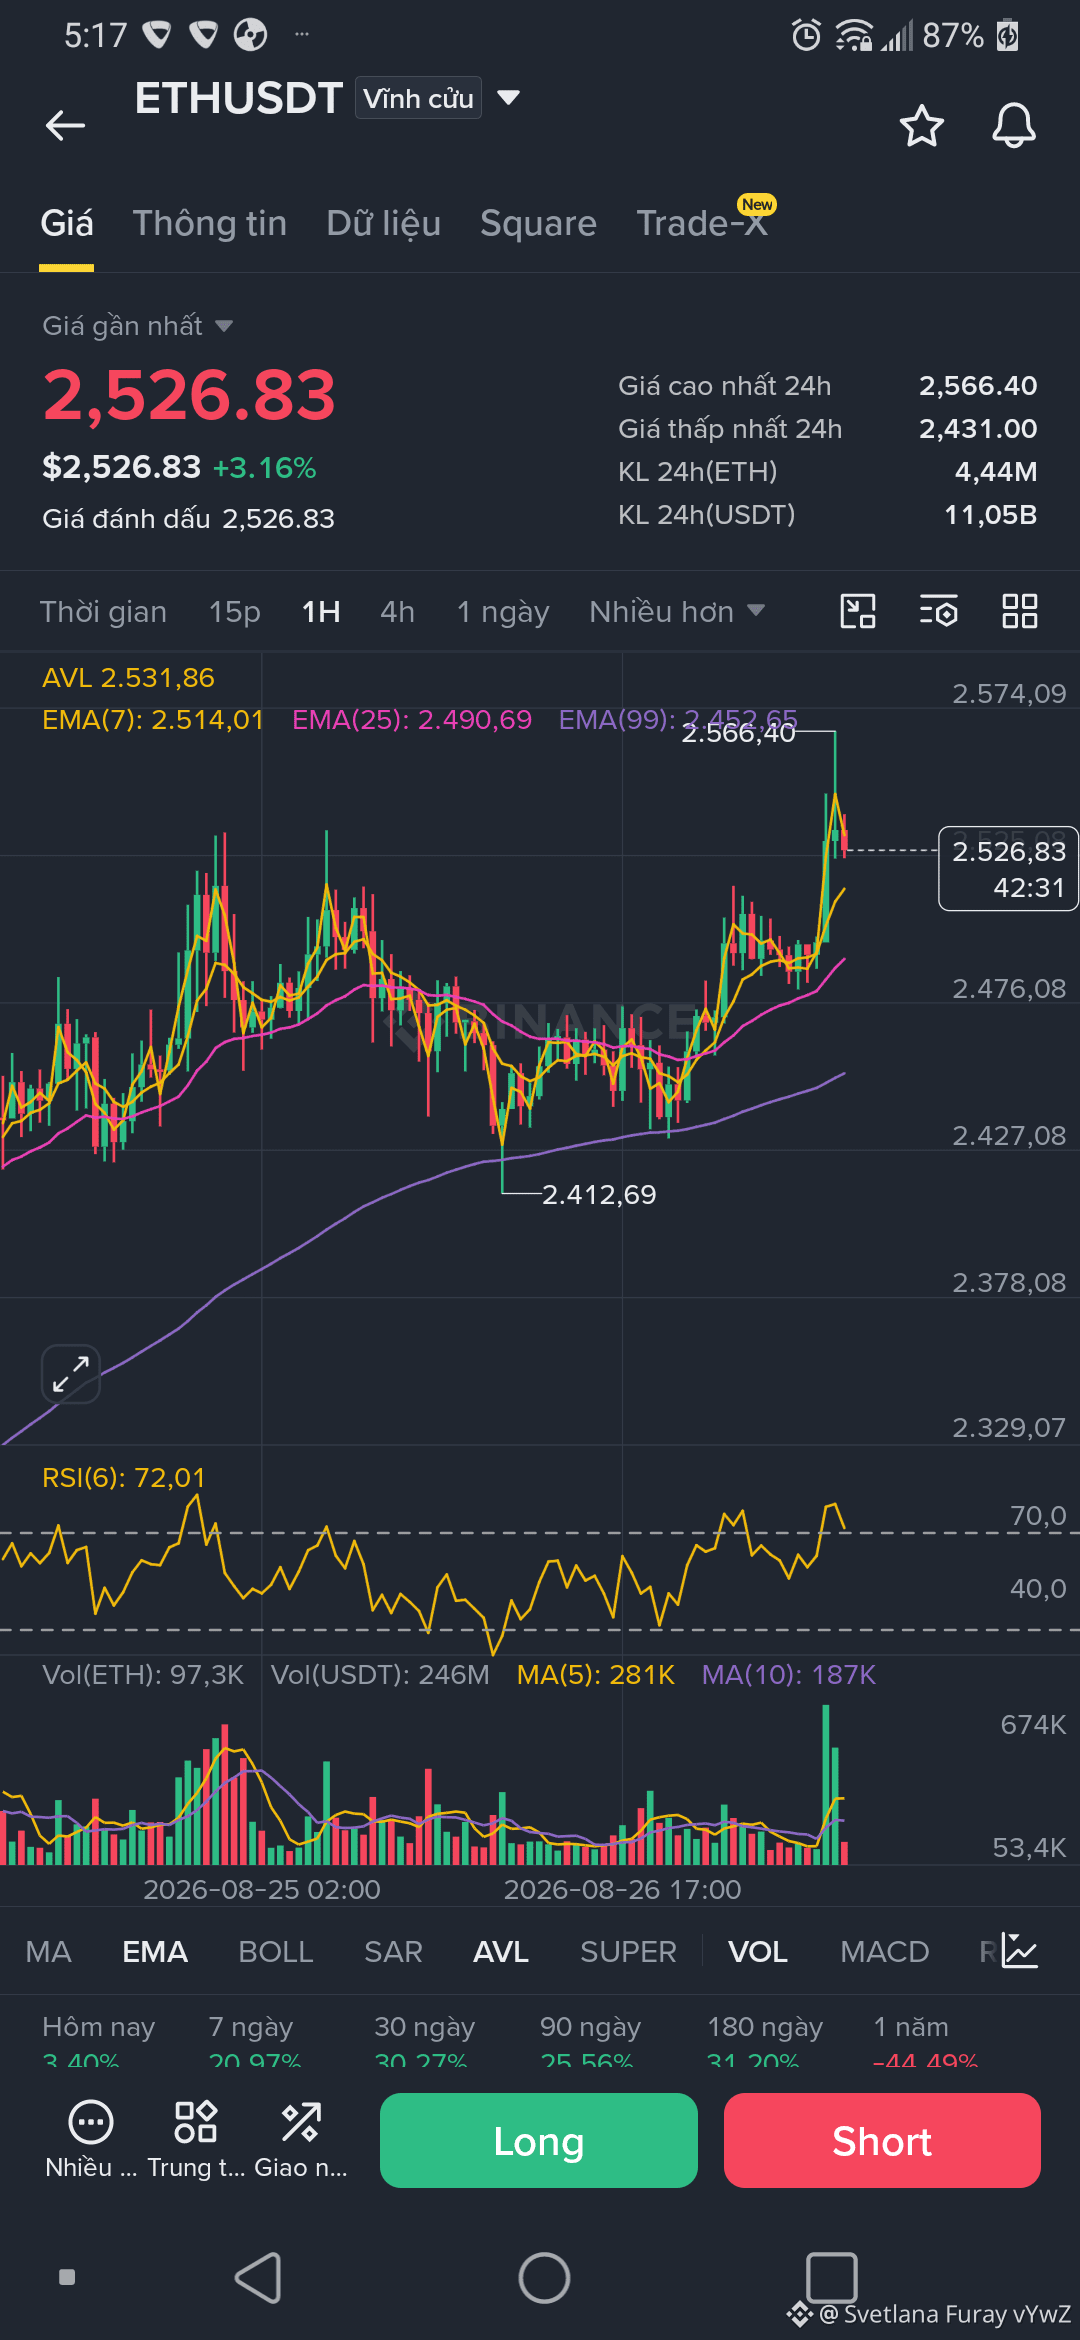Tap the Giá đánh dấu 2,526.83 text
This screenshot has height=2340, width=1080.
(x=188, y=519)
